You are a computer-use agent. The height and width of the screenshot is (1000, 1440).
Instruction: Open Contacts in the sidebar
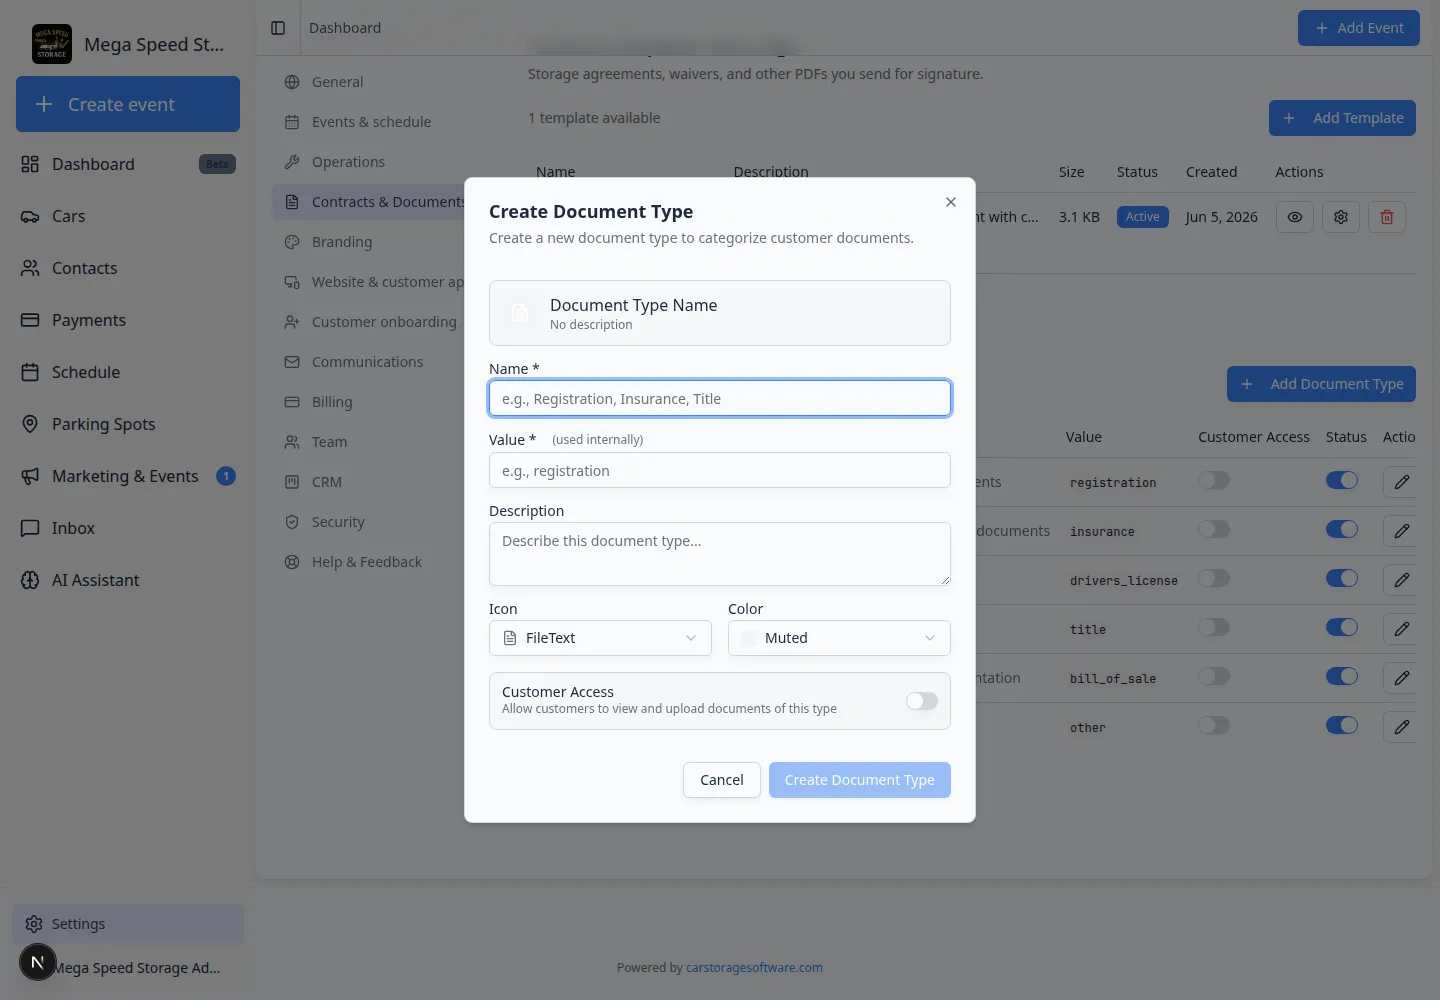128,268
